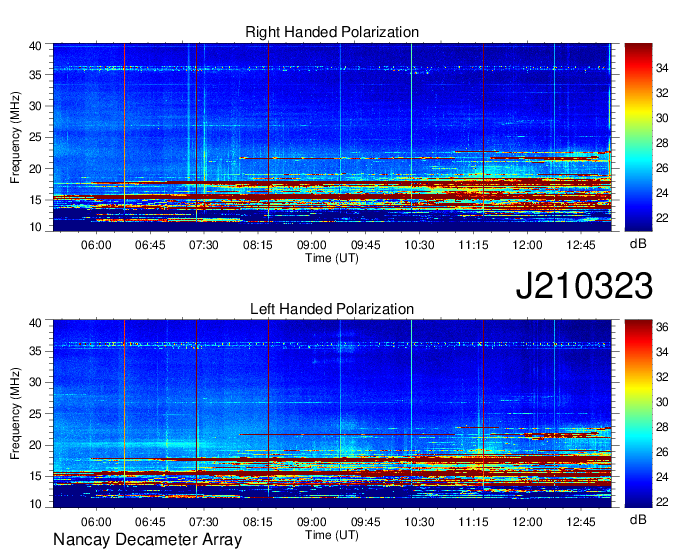Click 15 MHz tick on Right Handed plot
Screen dimensions: 680x552
35,200
